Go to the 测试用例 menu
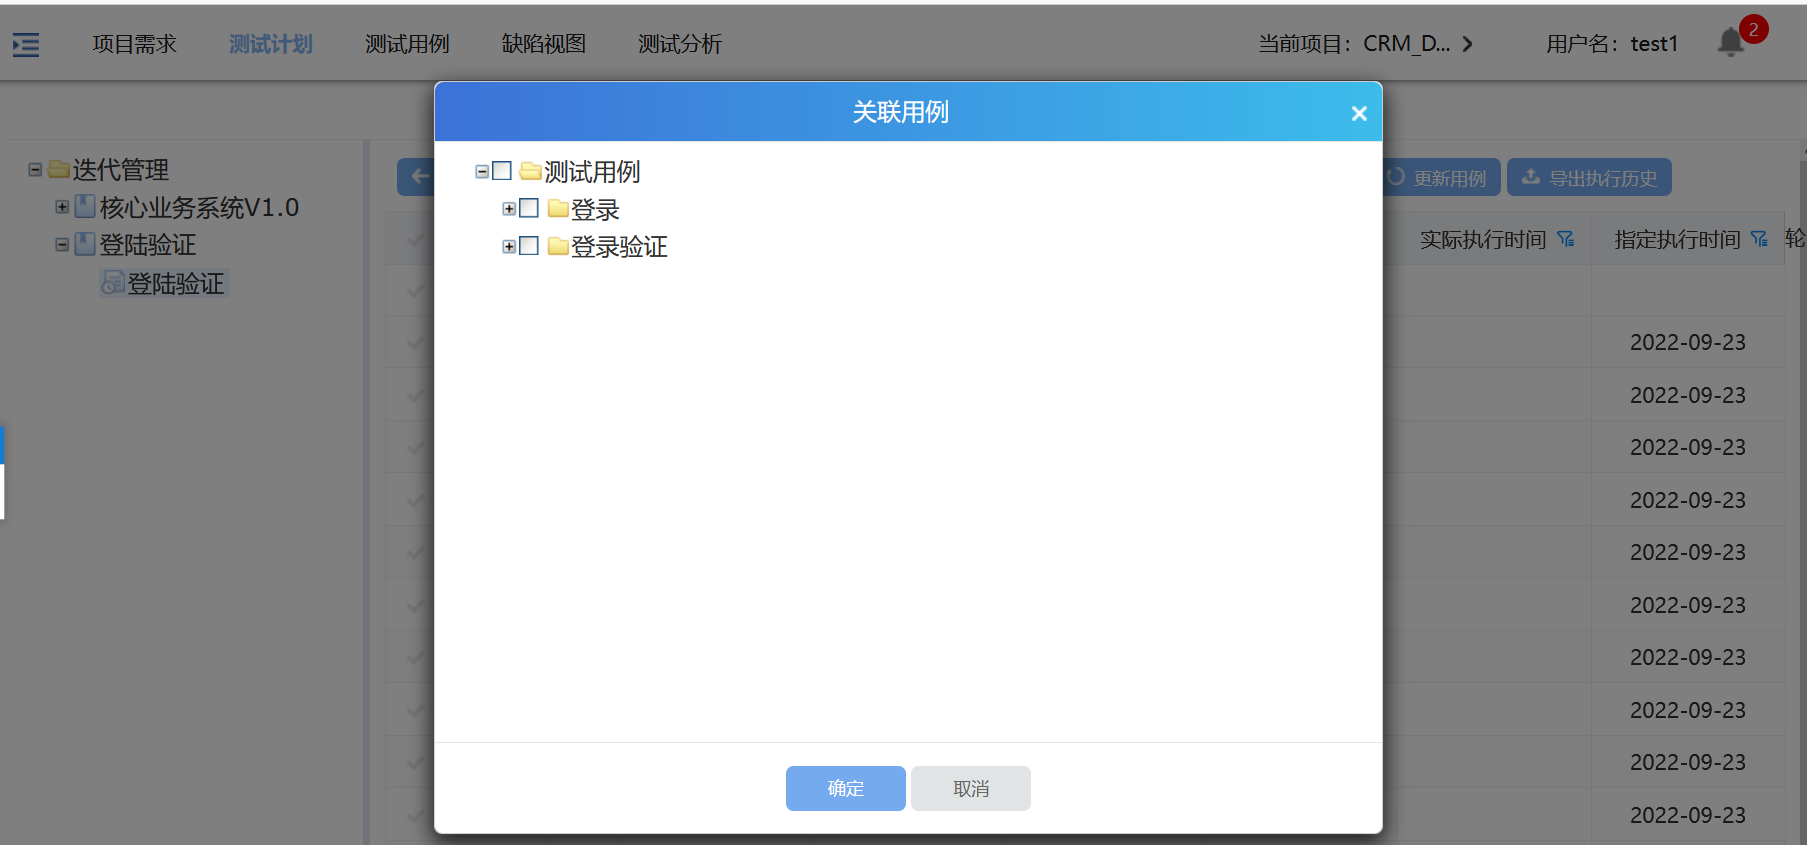 407,44
